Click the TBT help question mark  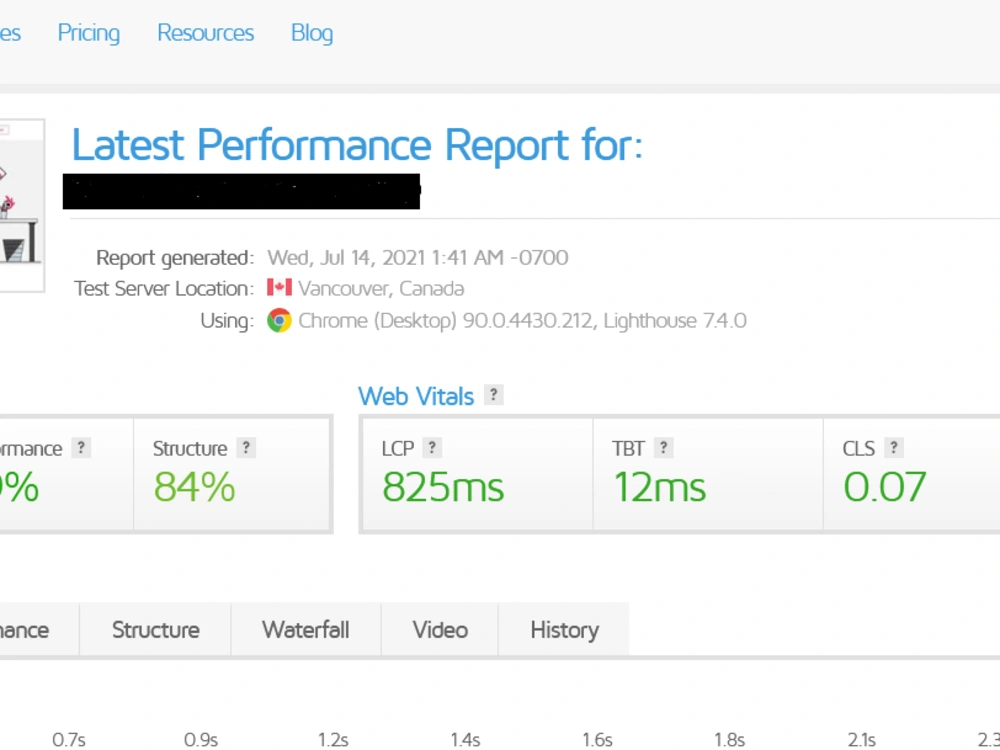click(663, 448)
